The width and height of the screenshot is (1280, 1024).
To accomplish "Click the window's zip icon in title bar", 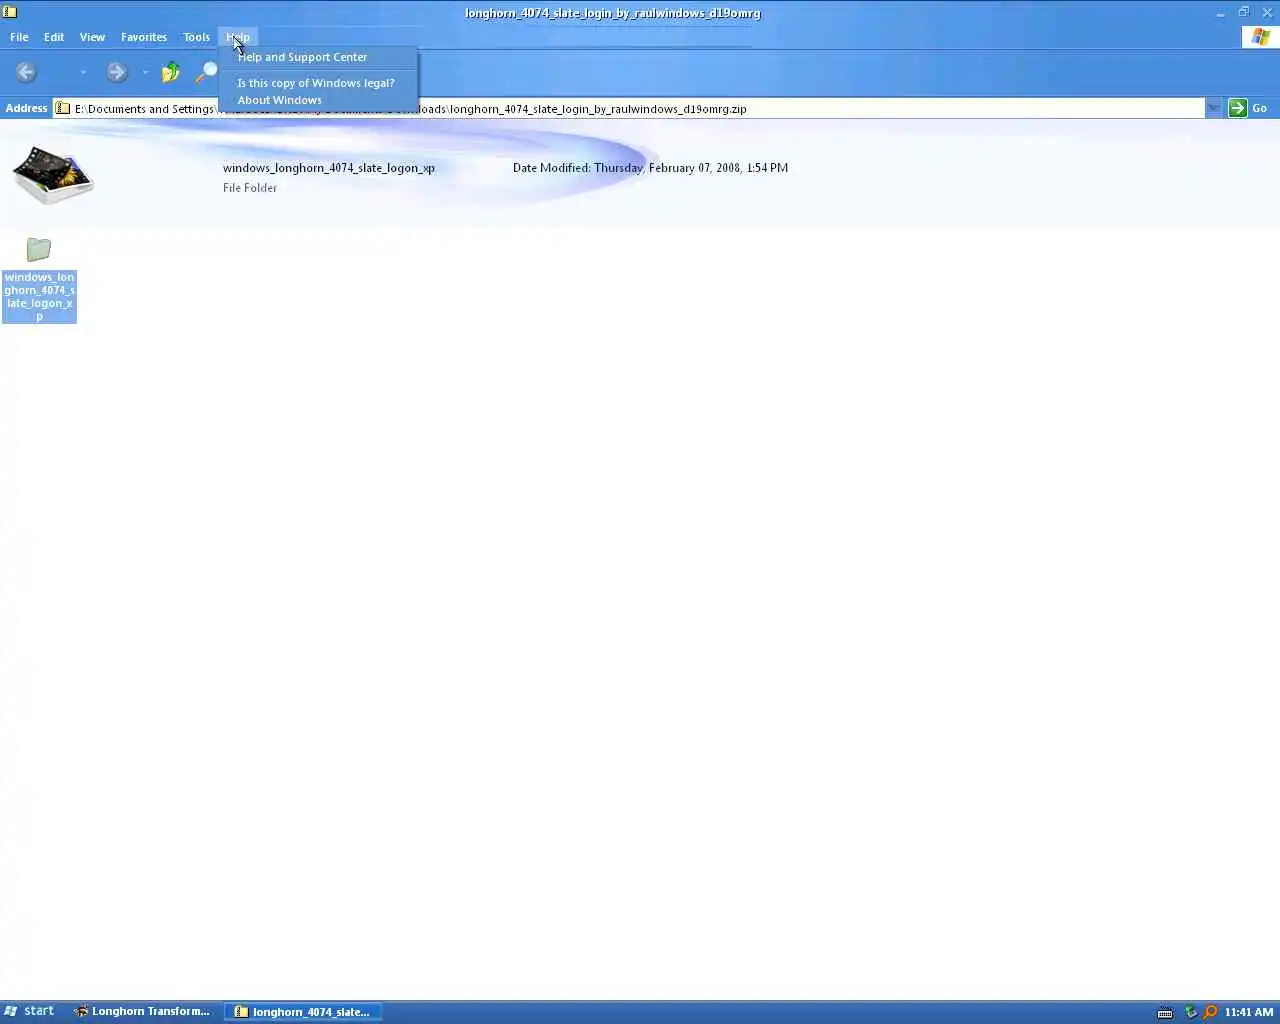I will tap(10, 12).
